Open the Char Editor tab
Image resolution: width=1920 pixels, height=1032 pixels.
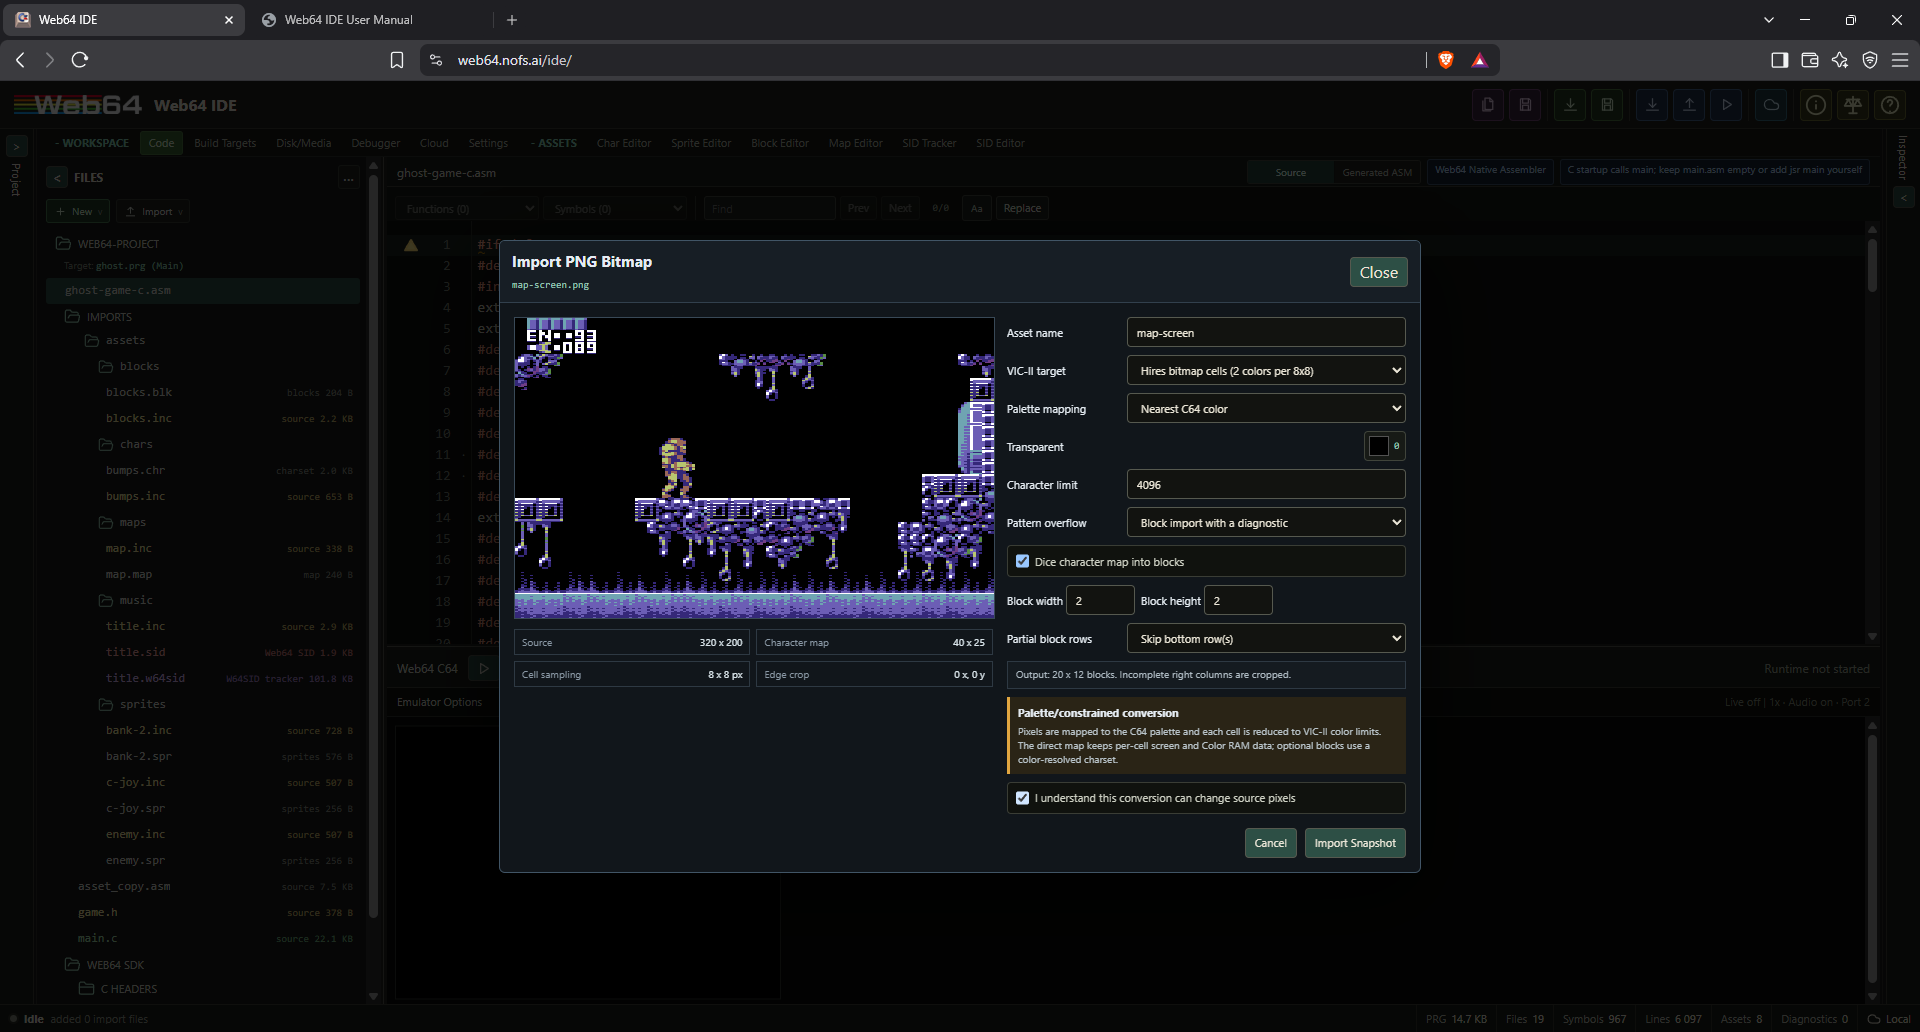(x=623, y=143)
